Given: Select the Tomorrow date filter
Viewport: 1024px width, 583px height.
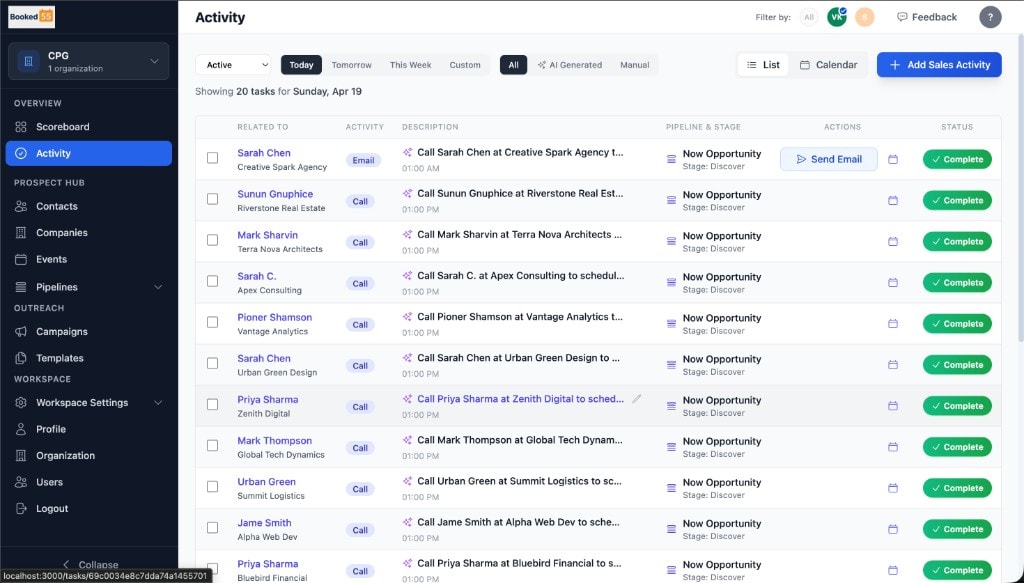Looking at the screenshot, I should click(351, 65).
